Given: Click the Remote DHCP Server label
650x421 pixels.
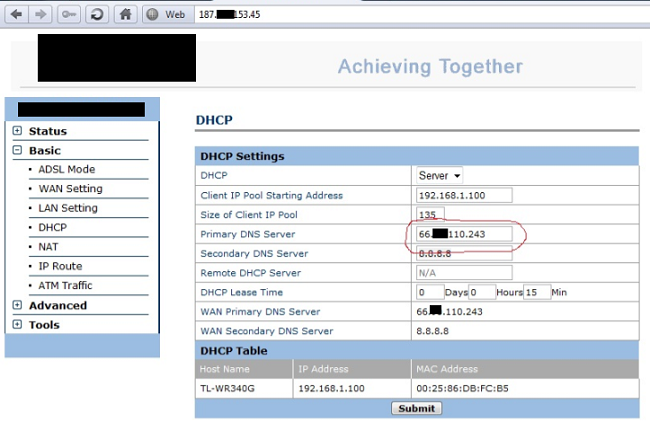Looking at the screenshot, I should [x=251, y=273].
